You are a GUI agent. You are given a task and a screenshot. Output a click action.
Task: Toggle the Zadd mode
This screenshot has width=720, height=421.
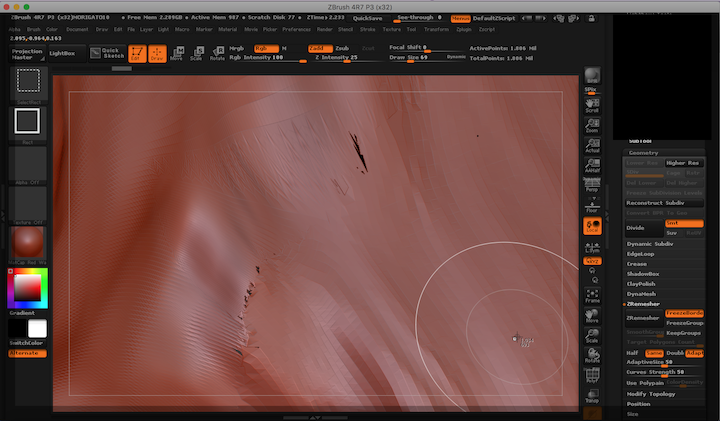pos(320,48)
